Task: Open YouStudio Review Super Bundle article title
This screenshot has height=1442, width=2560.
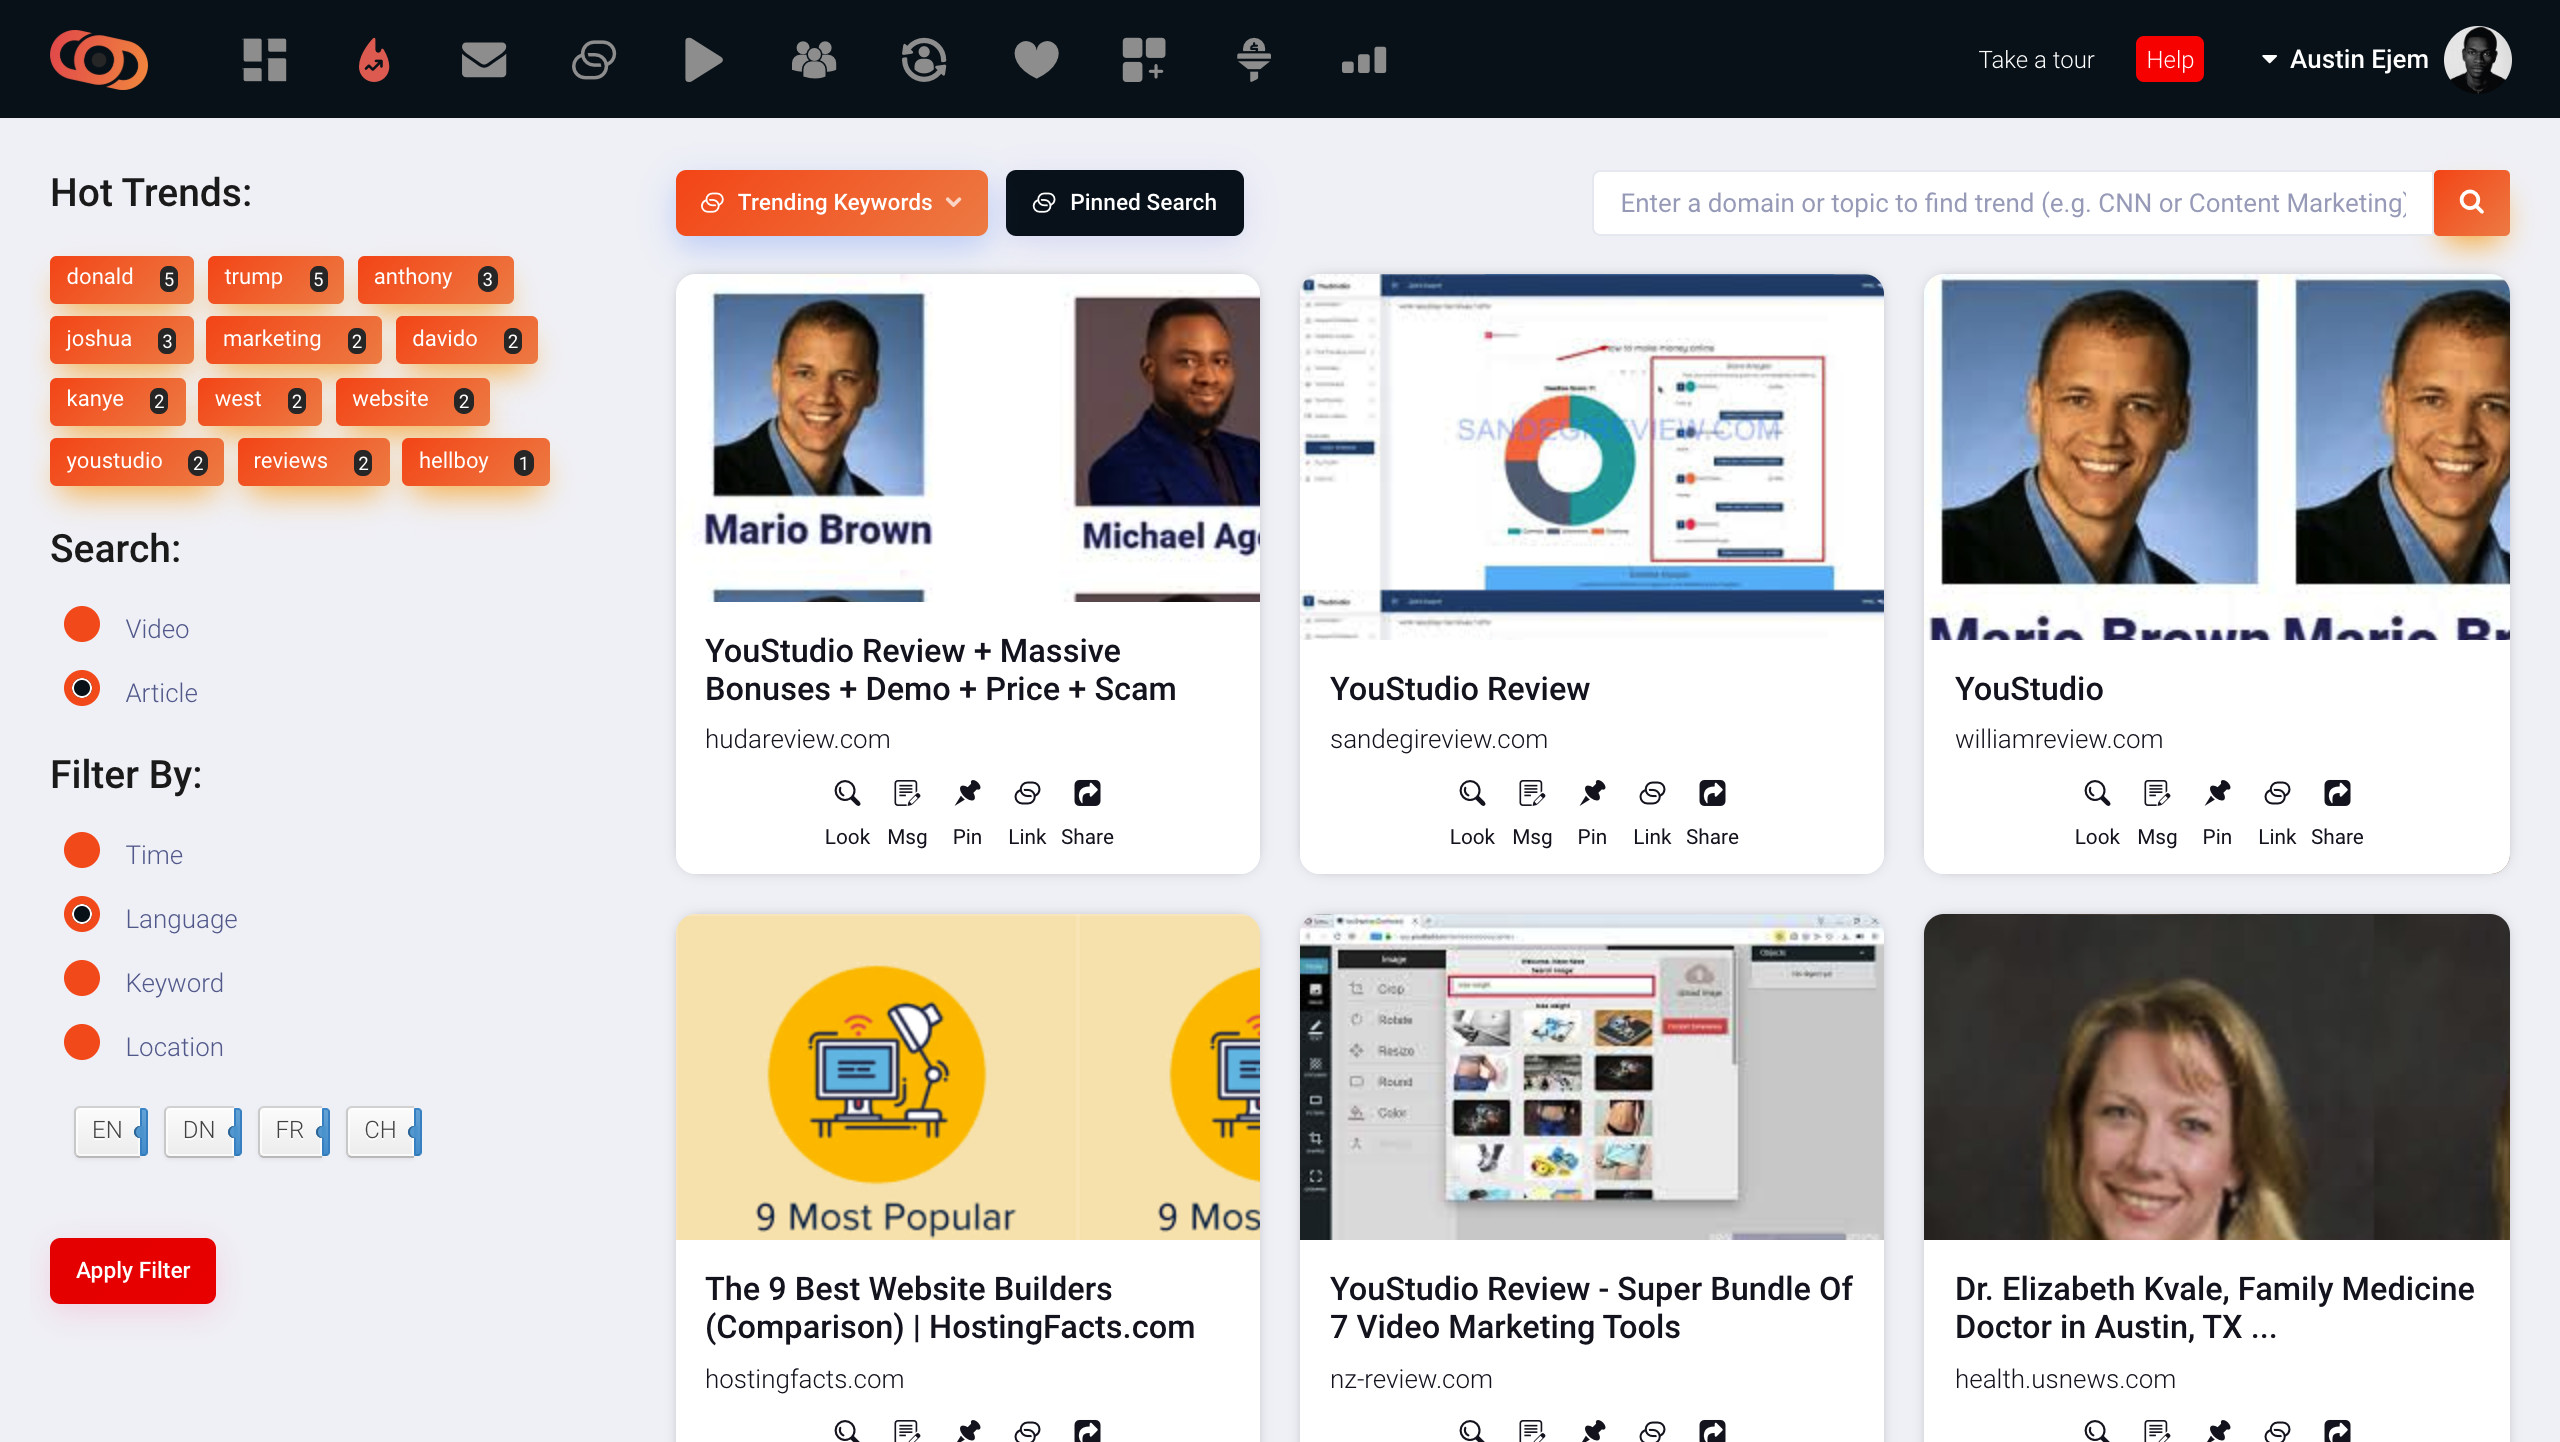Action: tap(1591, 1308)
